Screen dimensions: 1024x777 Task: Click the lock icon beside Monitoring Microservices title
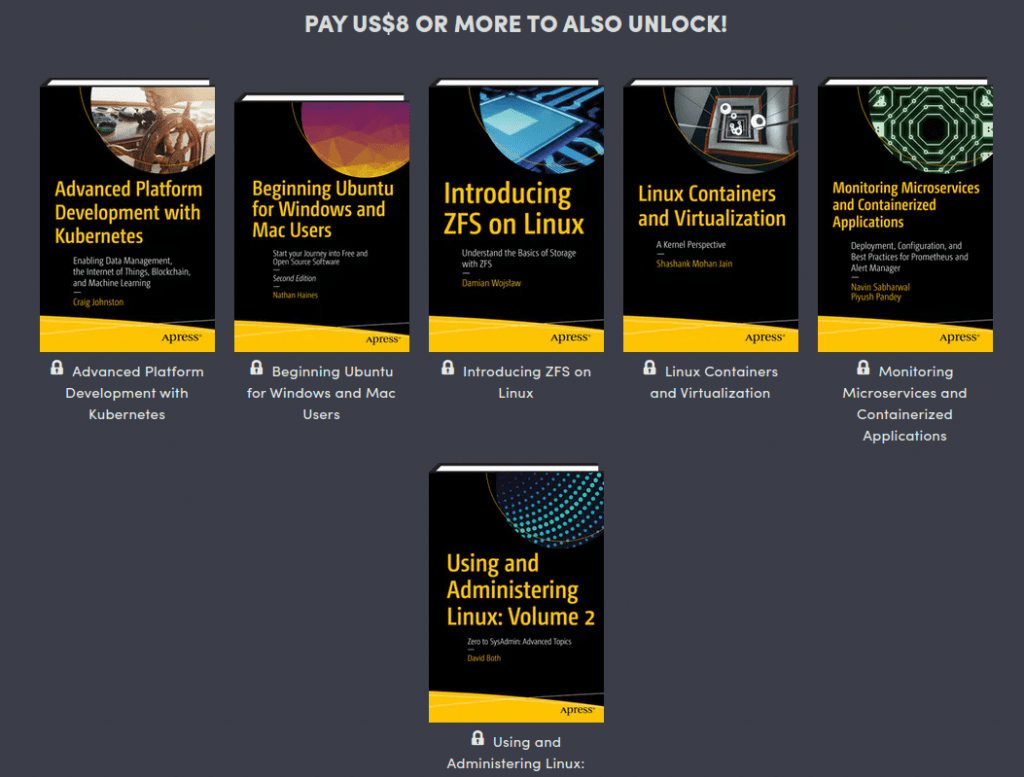tap(863, 368)
